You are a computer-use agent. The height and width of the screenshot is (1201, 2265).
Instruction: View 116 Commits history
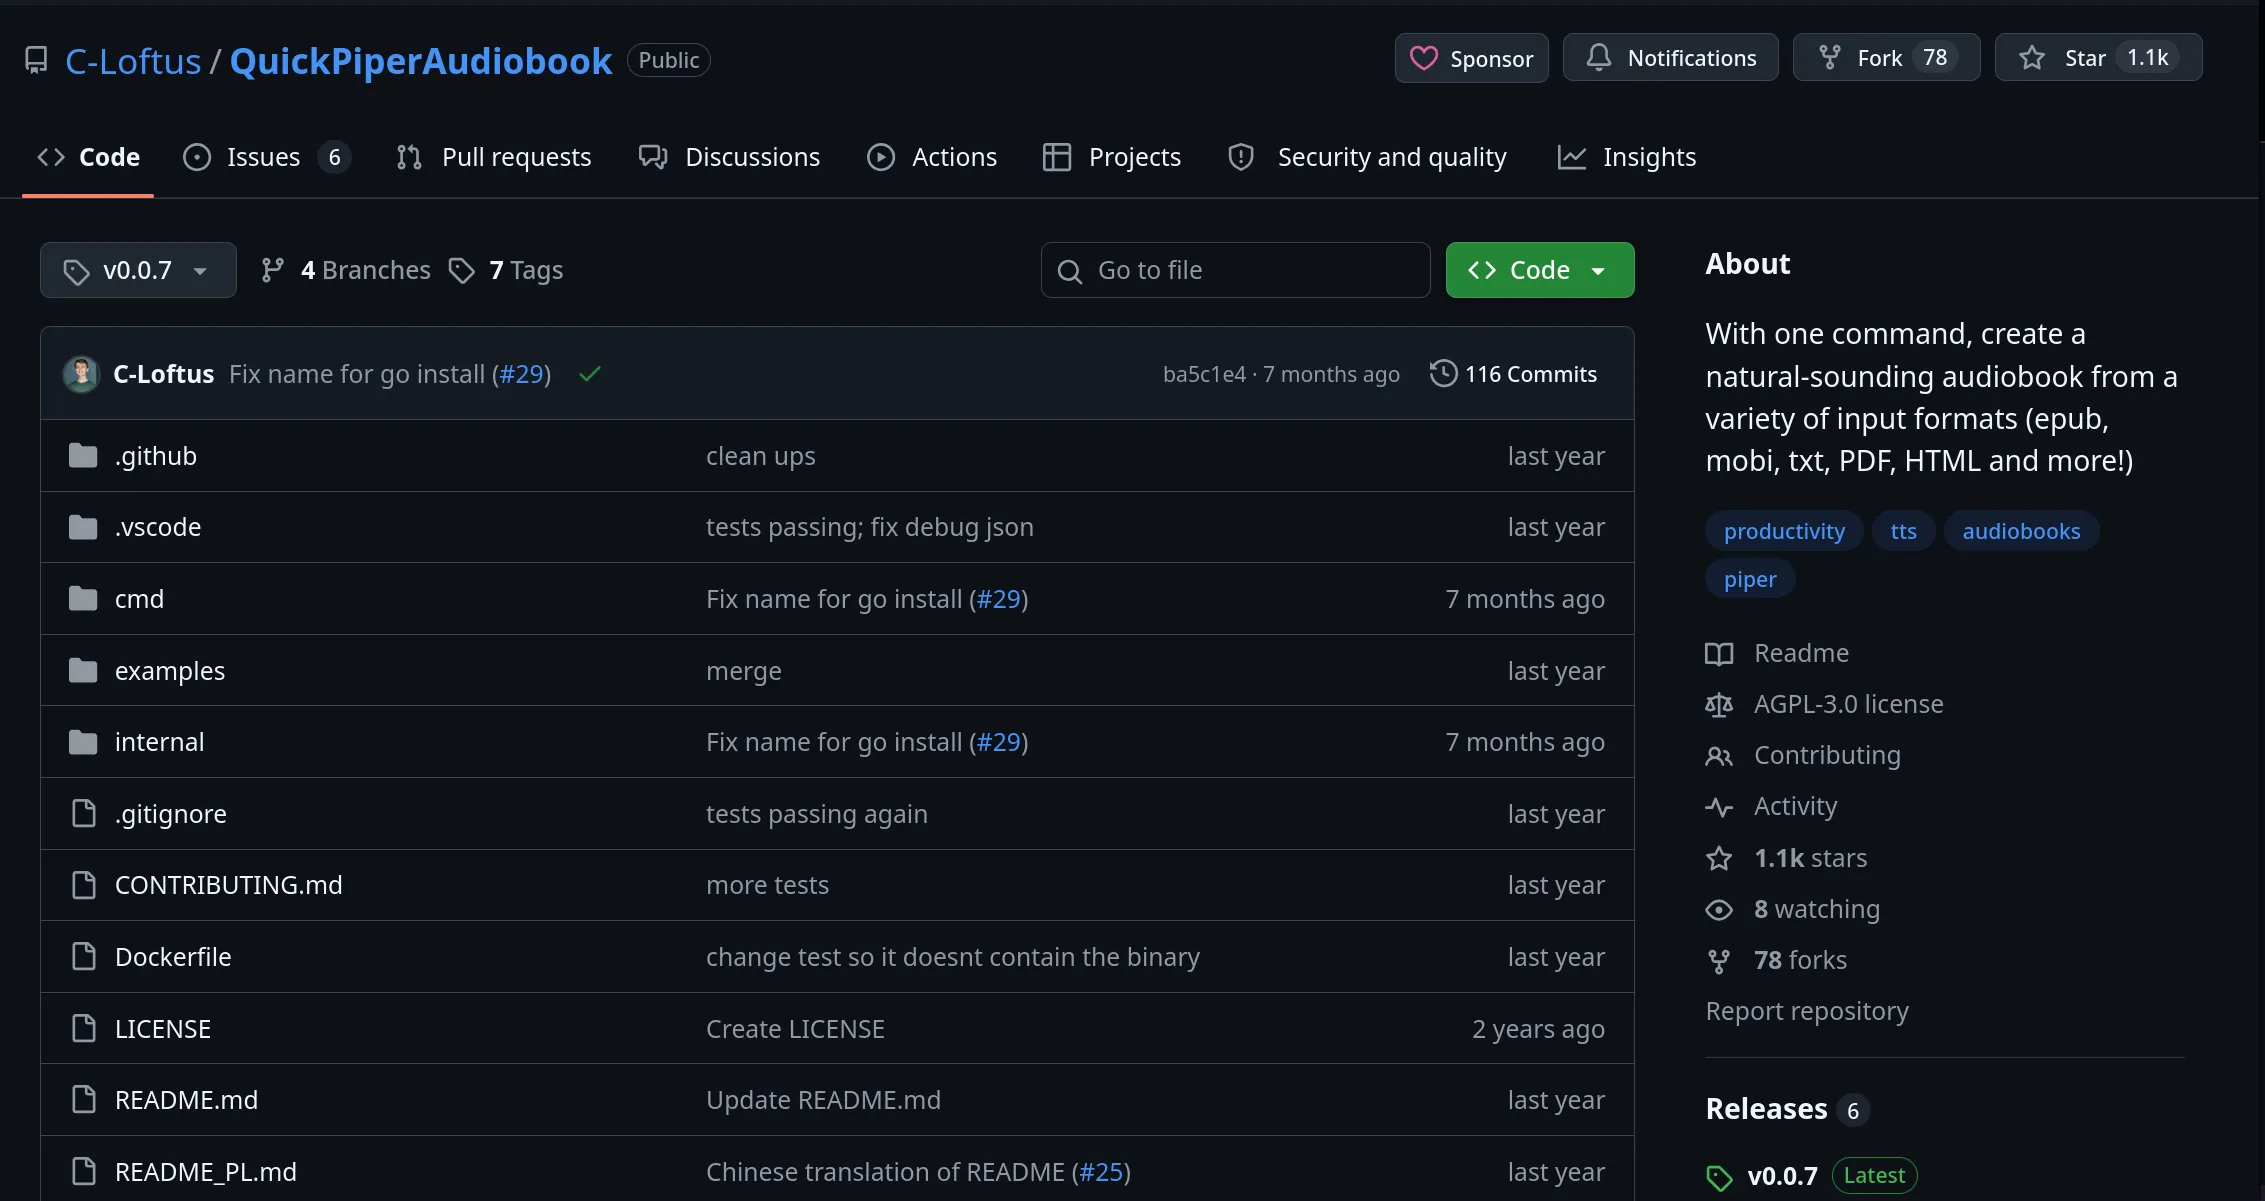coord(1514,374)
